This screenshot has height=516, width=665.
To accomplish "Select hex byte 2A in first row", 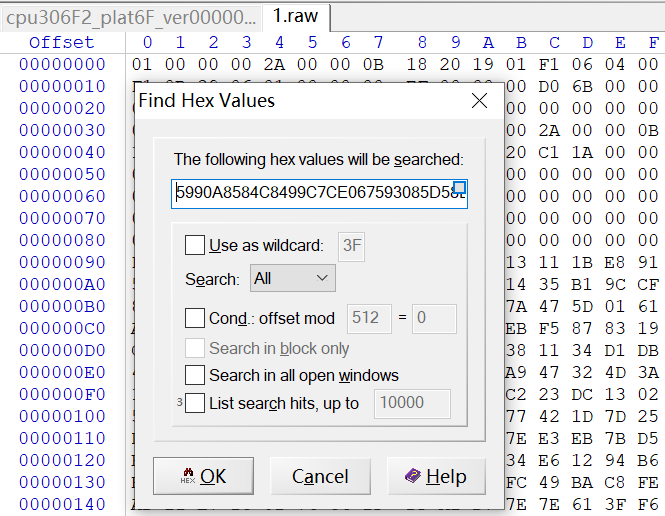I will pyautogui.click(x=274, y=64).
